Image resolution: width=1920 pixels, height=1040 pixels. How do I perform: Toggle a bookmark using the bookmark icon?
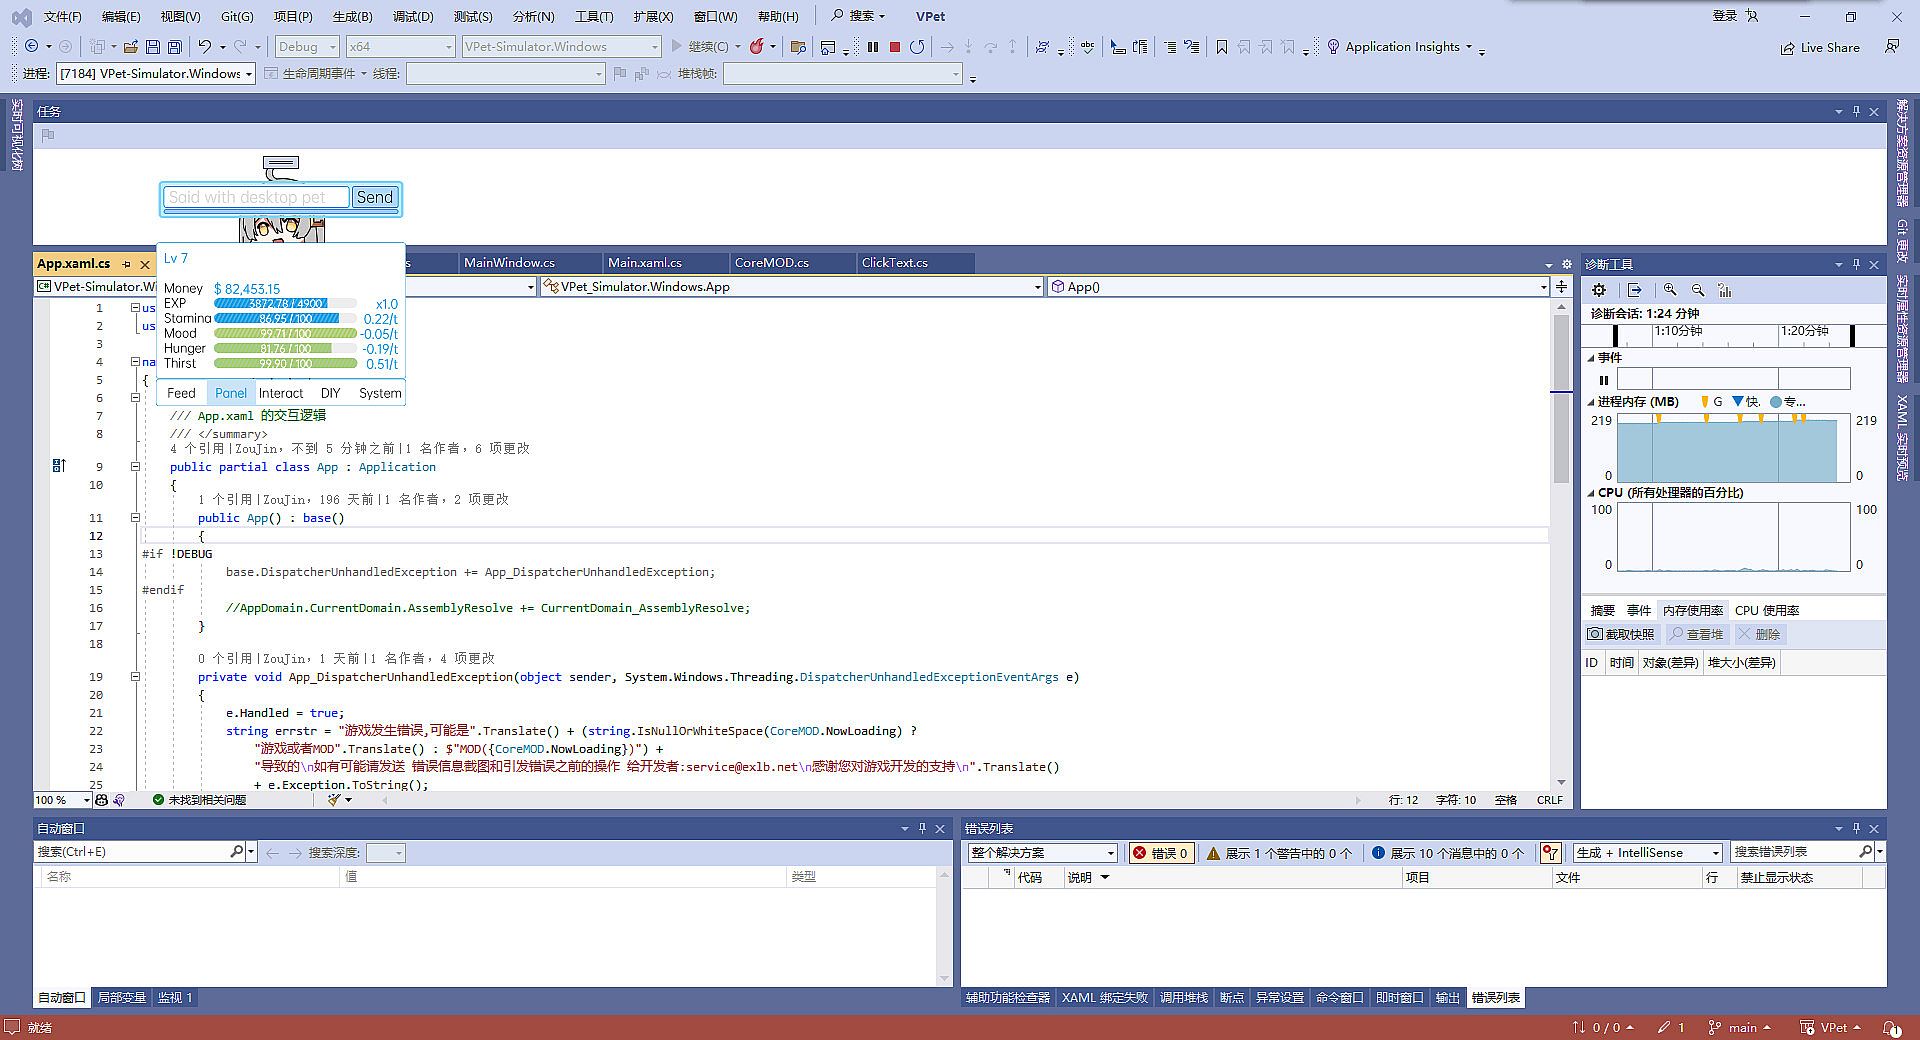[x=1221, y=47]
